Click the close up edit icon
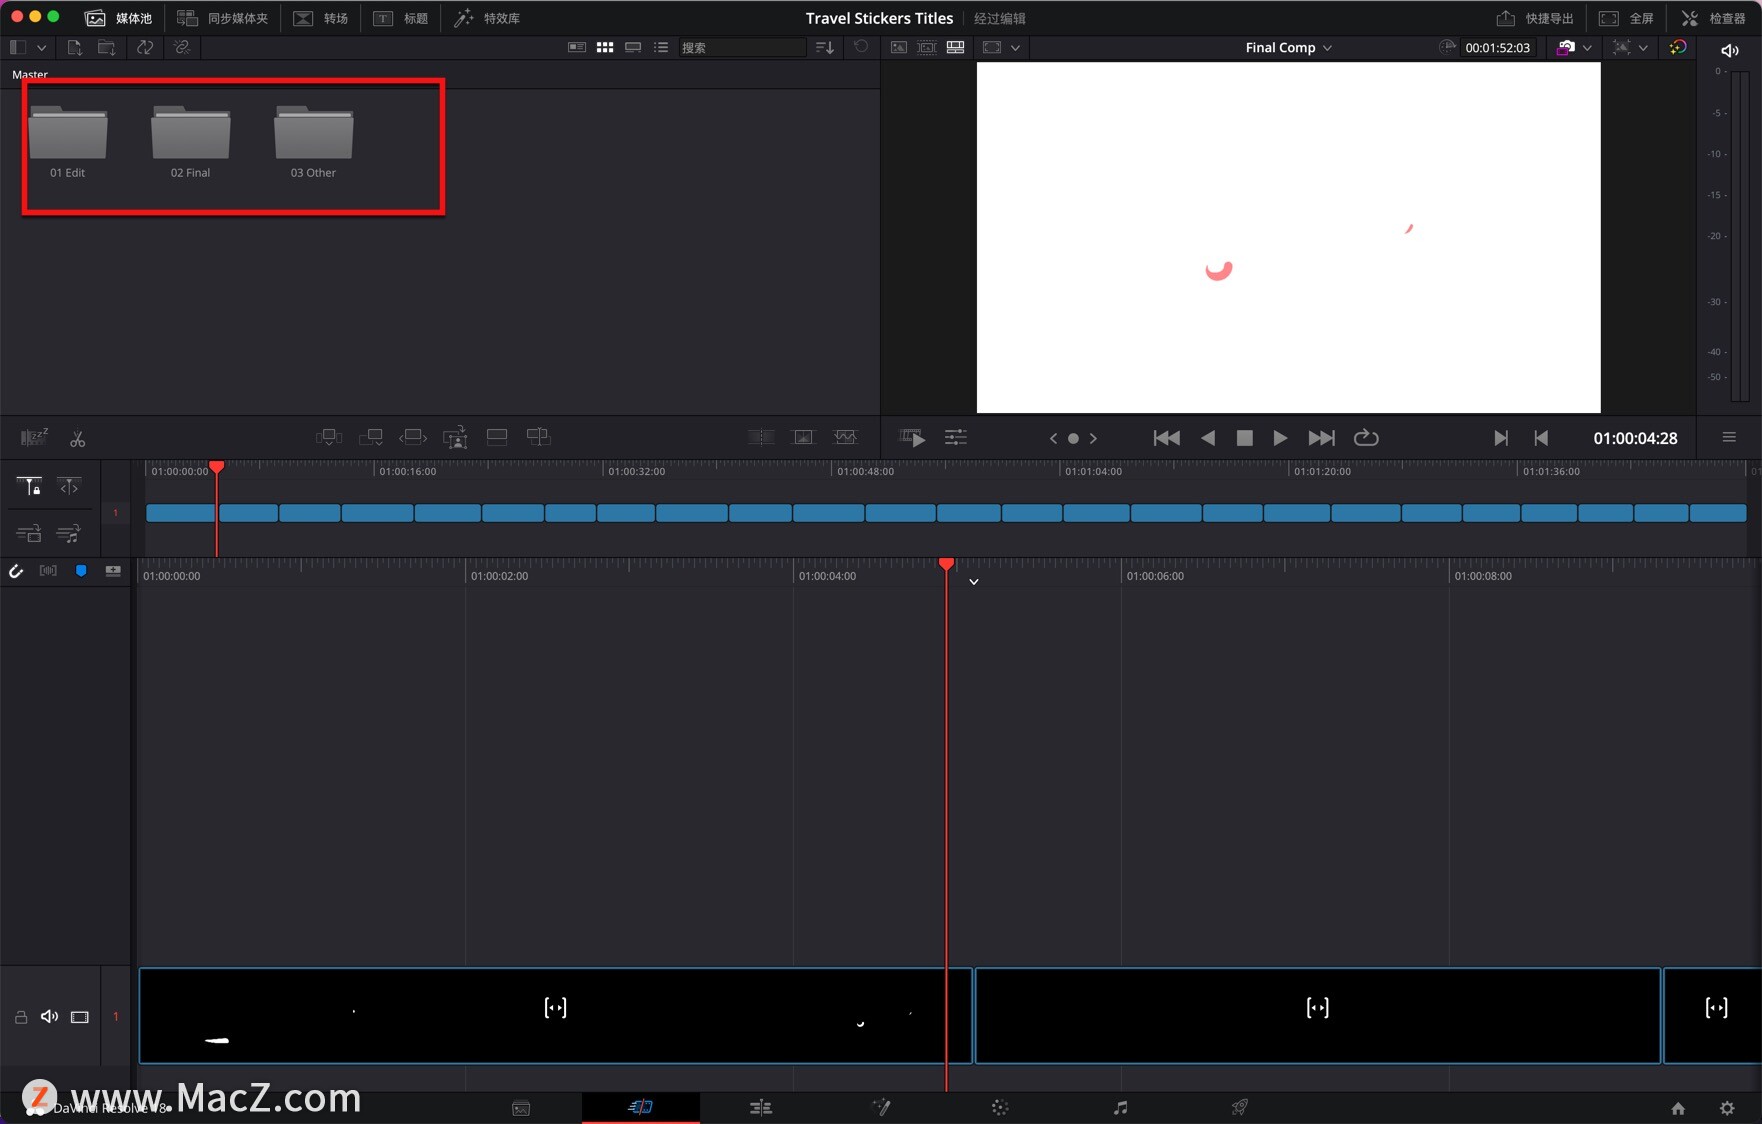 (x=455, y=437)
